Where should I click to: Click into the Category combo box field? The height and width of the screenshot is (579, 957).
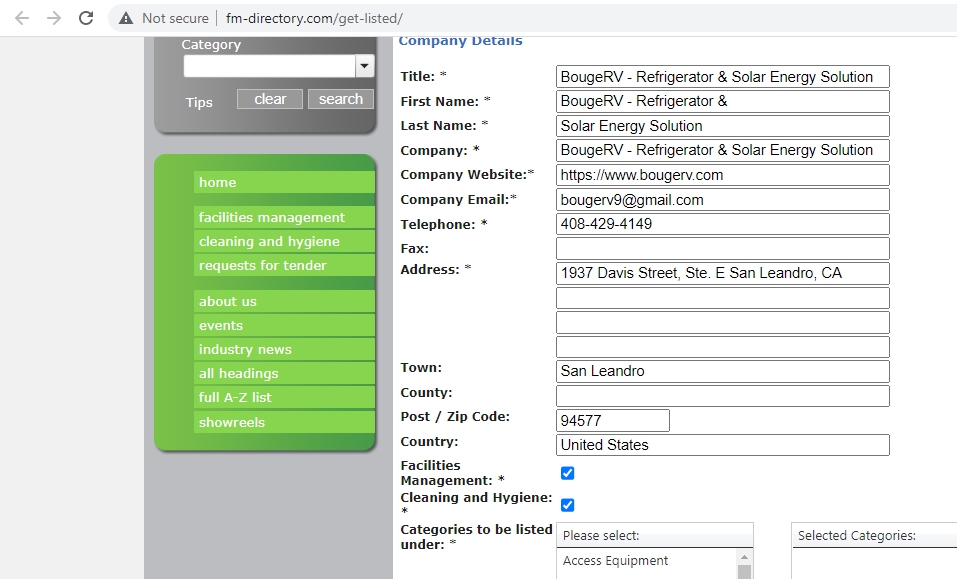[x=269, y=66]
